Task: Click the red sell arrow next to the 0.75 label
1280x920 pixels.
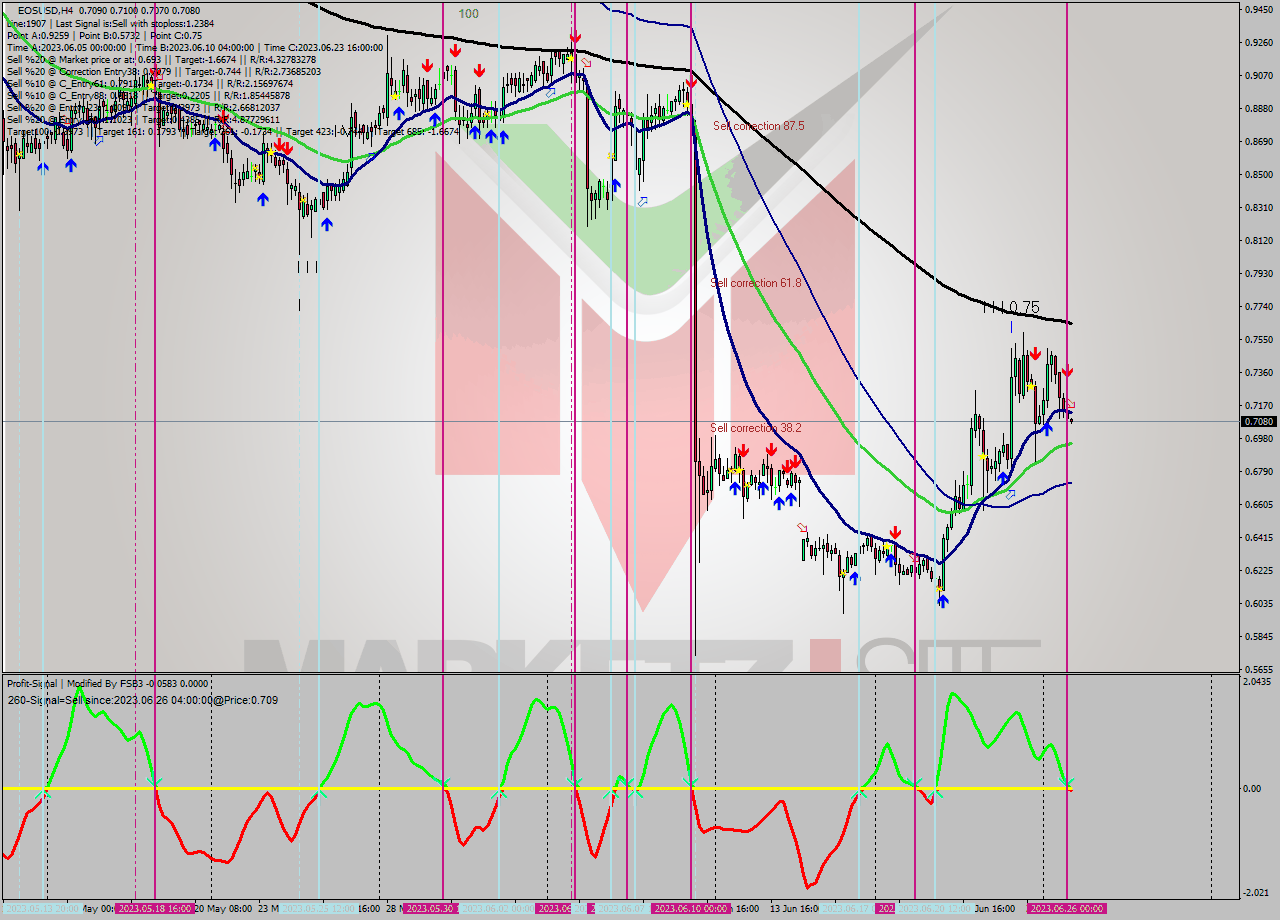Action: tap(1035, 354)
